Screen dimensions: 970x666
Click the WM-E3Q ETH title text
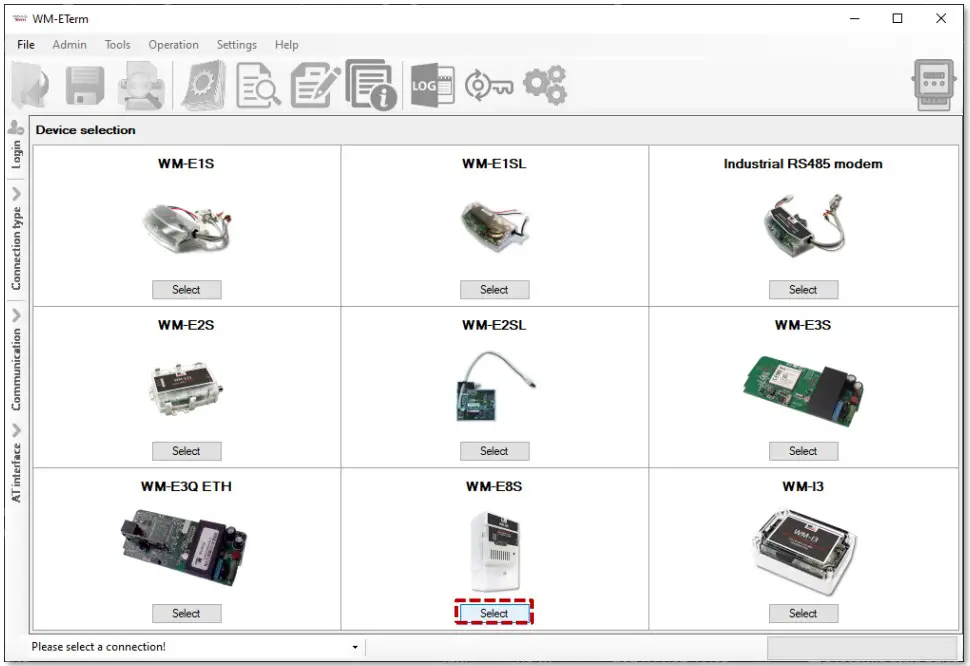(186, 486)
